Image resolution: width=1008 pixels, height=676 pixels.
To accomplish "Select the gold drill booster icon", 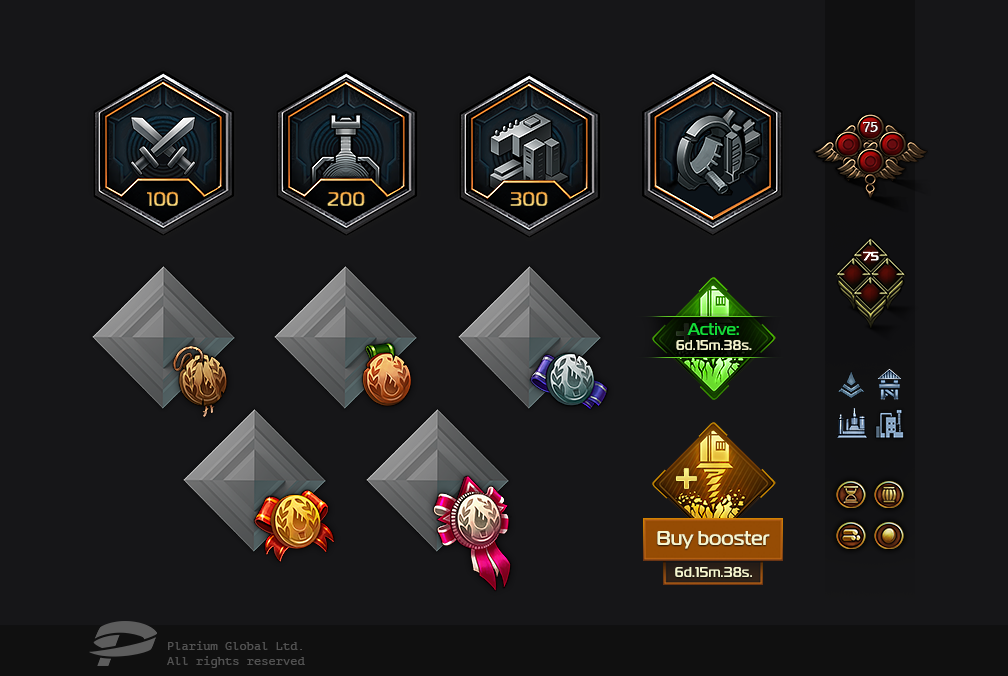I will [713, 471].
